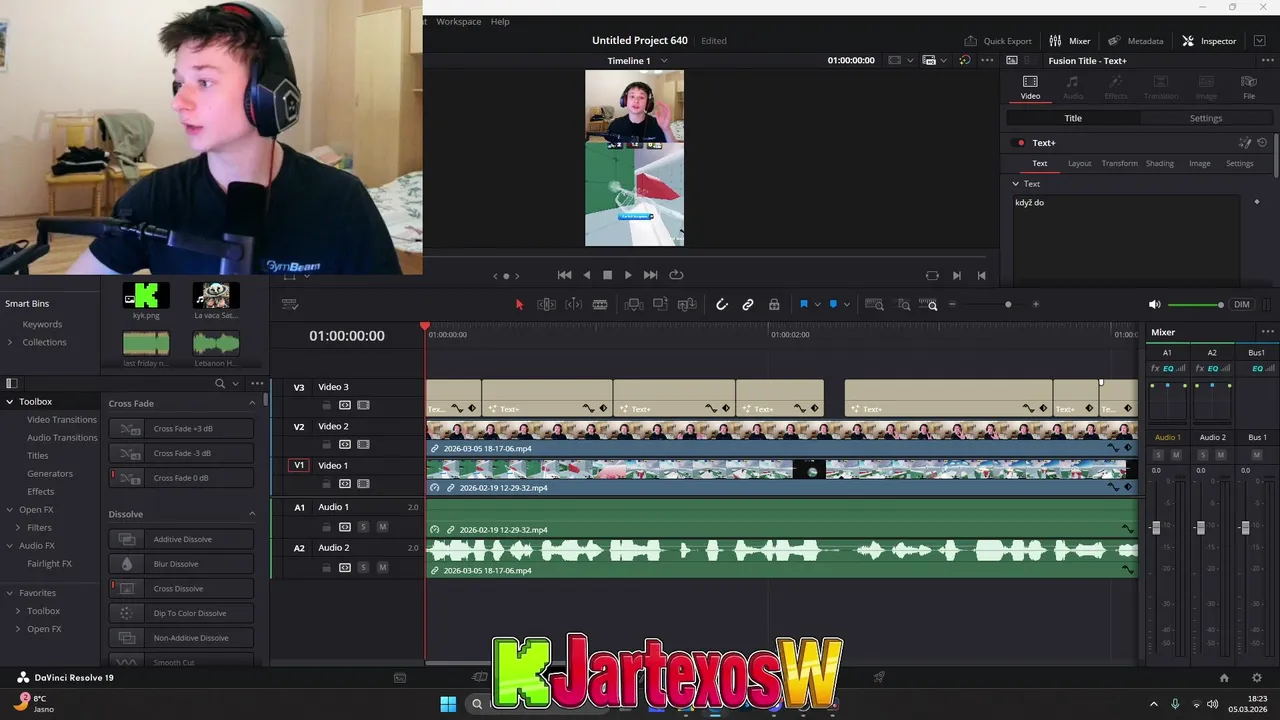Expand the Collections smart bin
The width and height of the screenshot is (1280, 720).
pyautogui.click(x=10, y=342)
